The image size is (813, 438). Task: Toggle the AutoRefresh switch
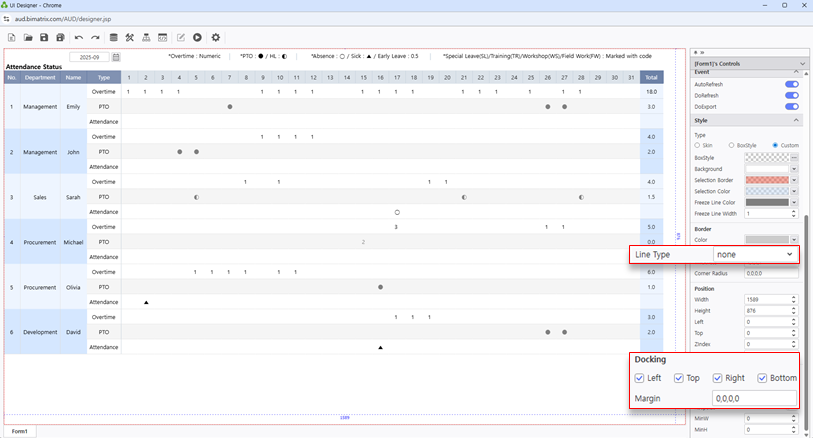coord(791,84)
